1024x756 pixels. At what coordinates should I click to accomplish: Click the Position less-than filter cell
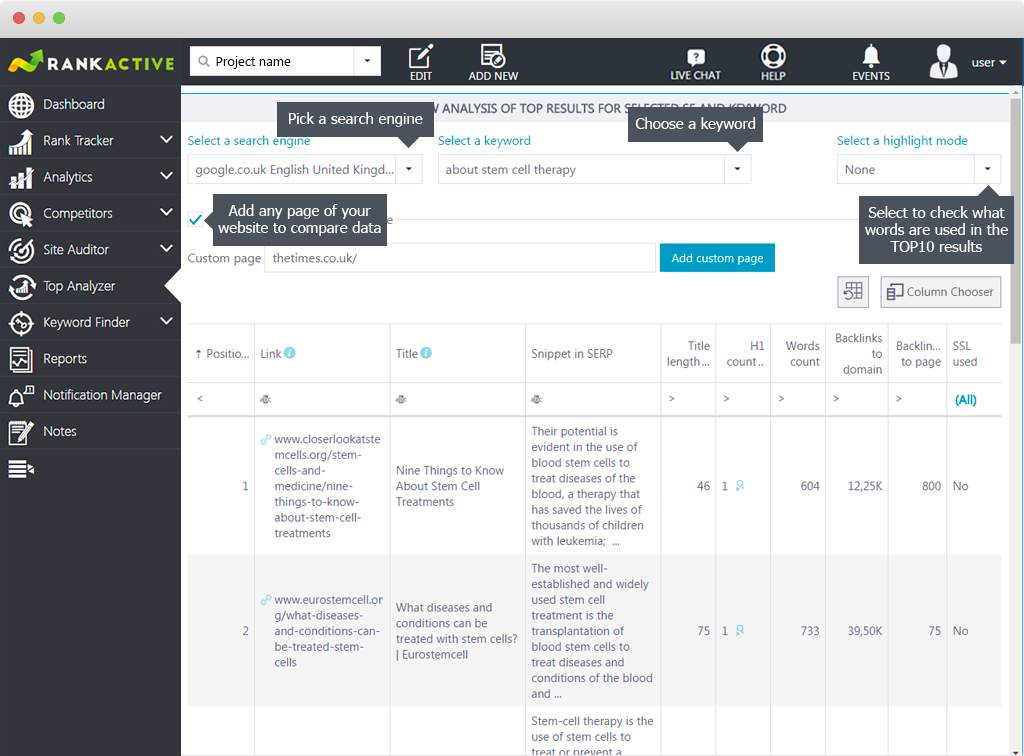(x=221, y=399)
